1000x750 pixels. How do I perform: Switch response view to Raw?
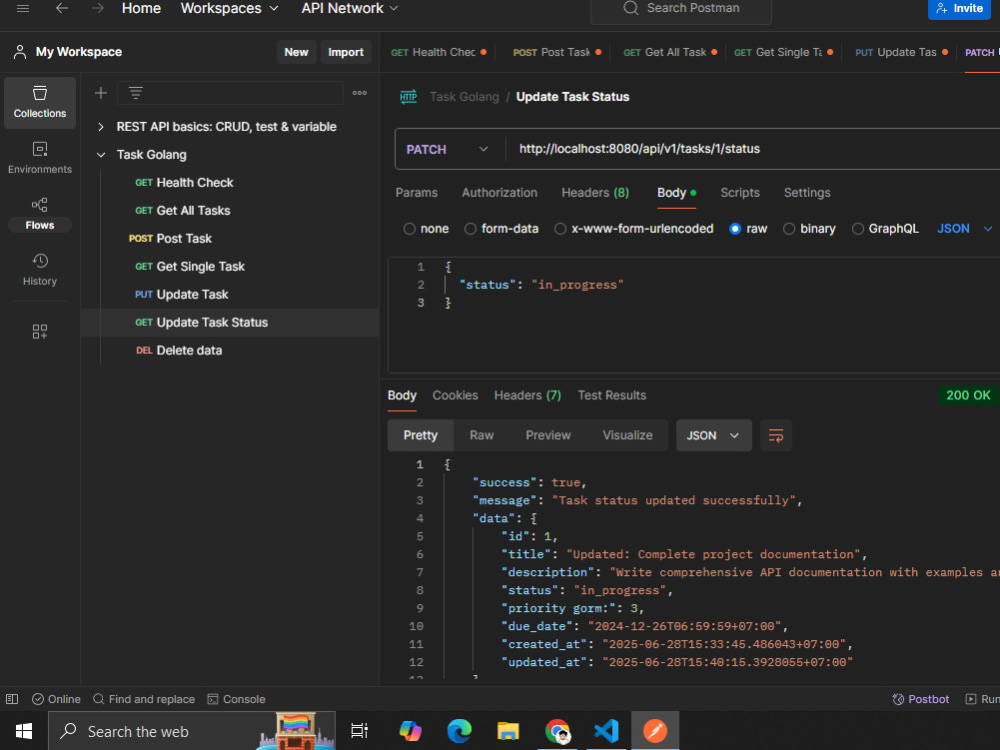point(482,436)
